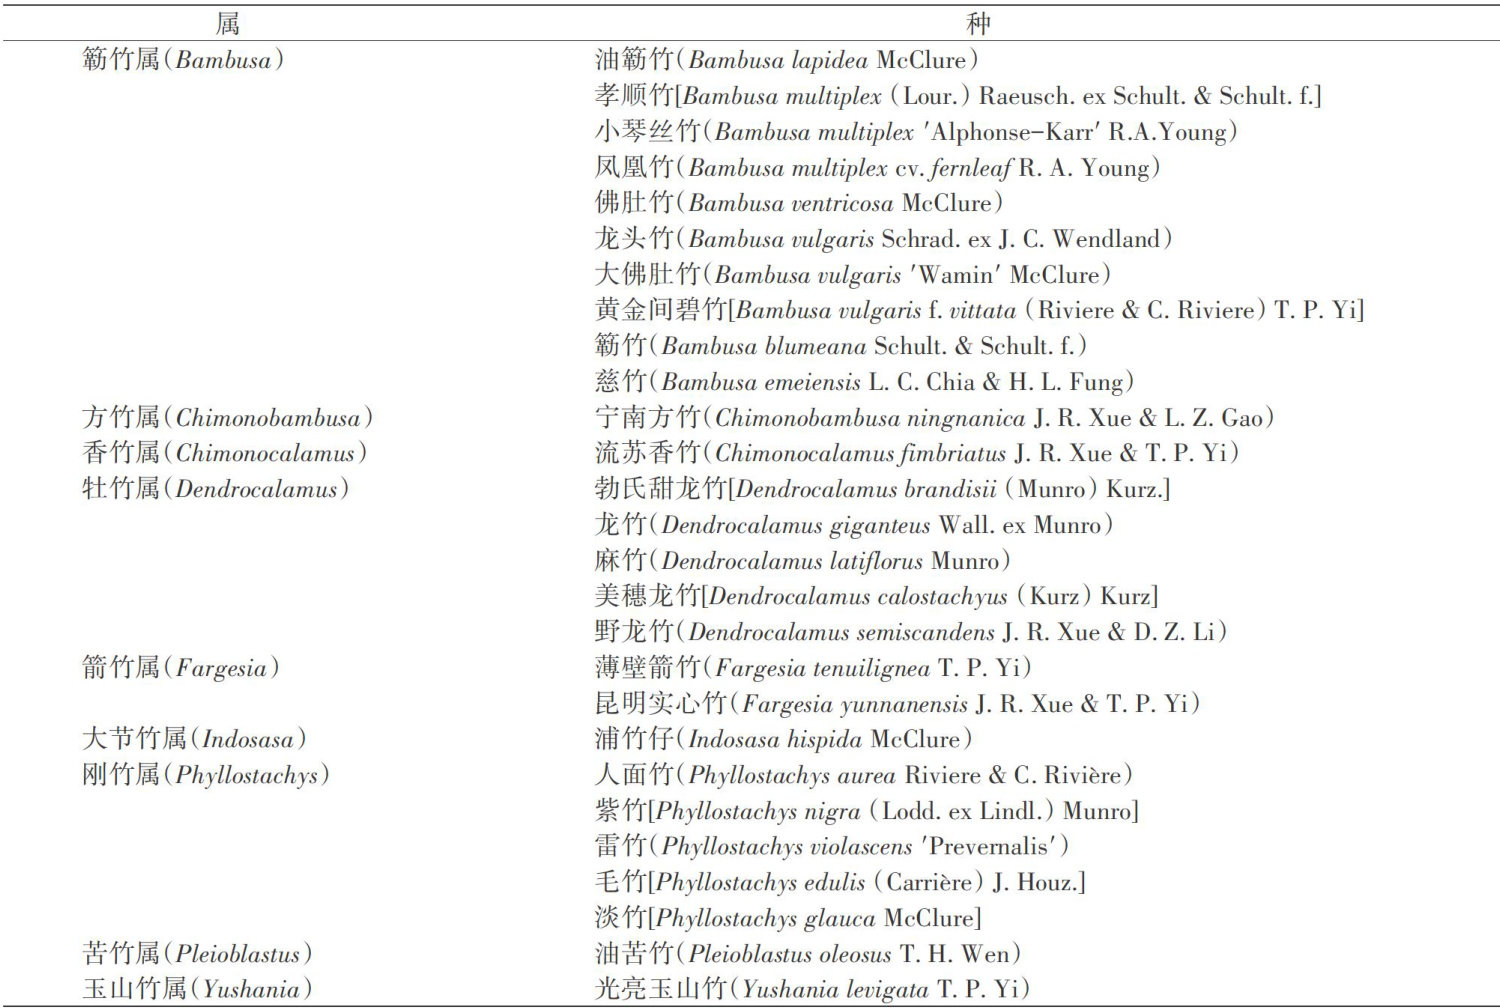Screen dimensions: 1500x1008
Task: Click the 光亮玉山竹 Yushania levigata entry
Action: [811, 989]
